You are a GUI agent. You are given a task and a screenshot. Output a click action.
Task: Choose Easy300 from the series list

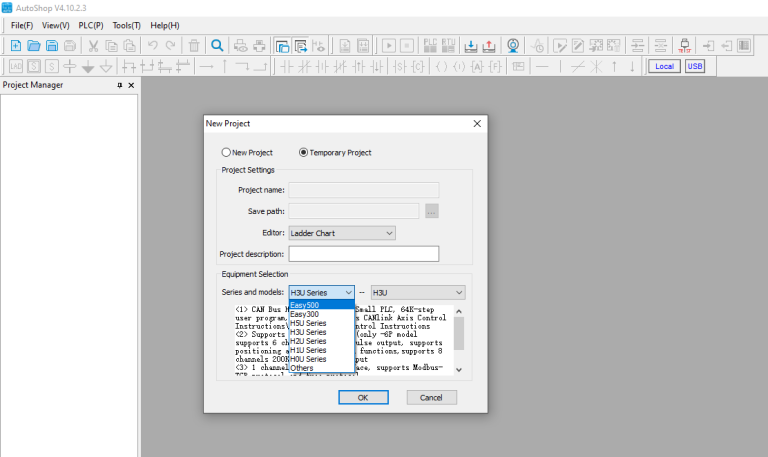[x=322, y=314]
